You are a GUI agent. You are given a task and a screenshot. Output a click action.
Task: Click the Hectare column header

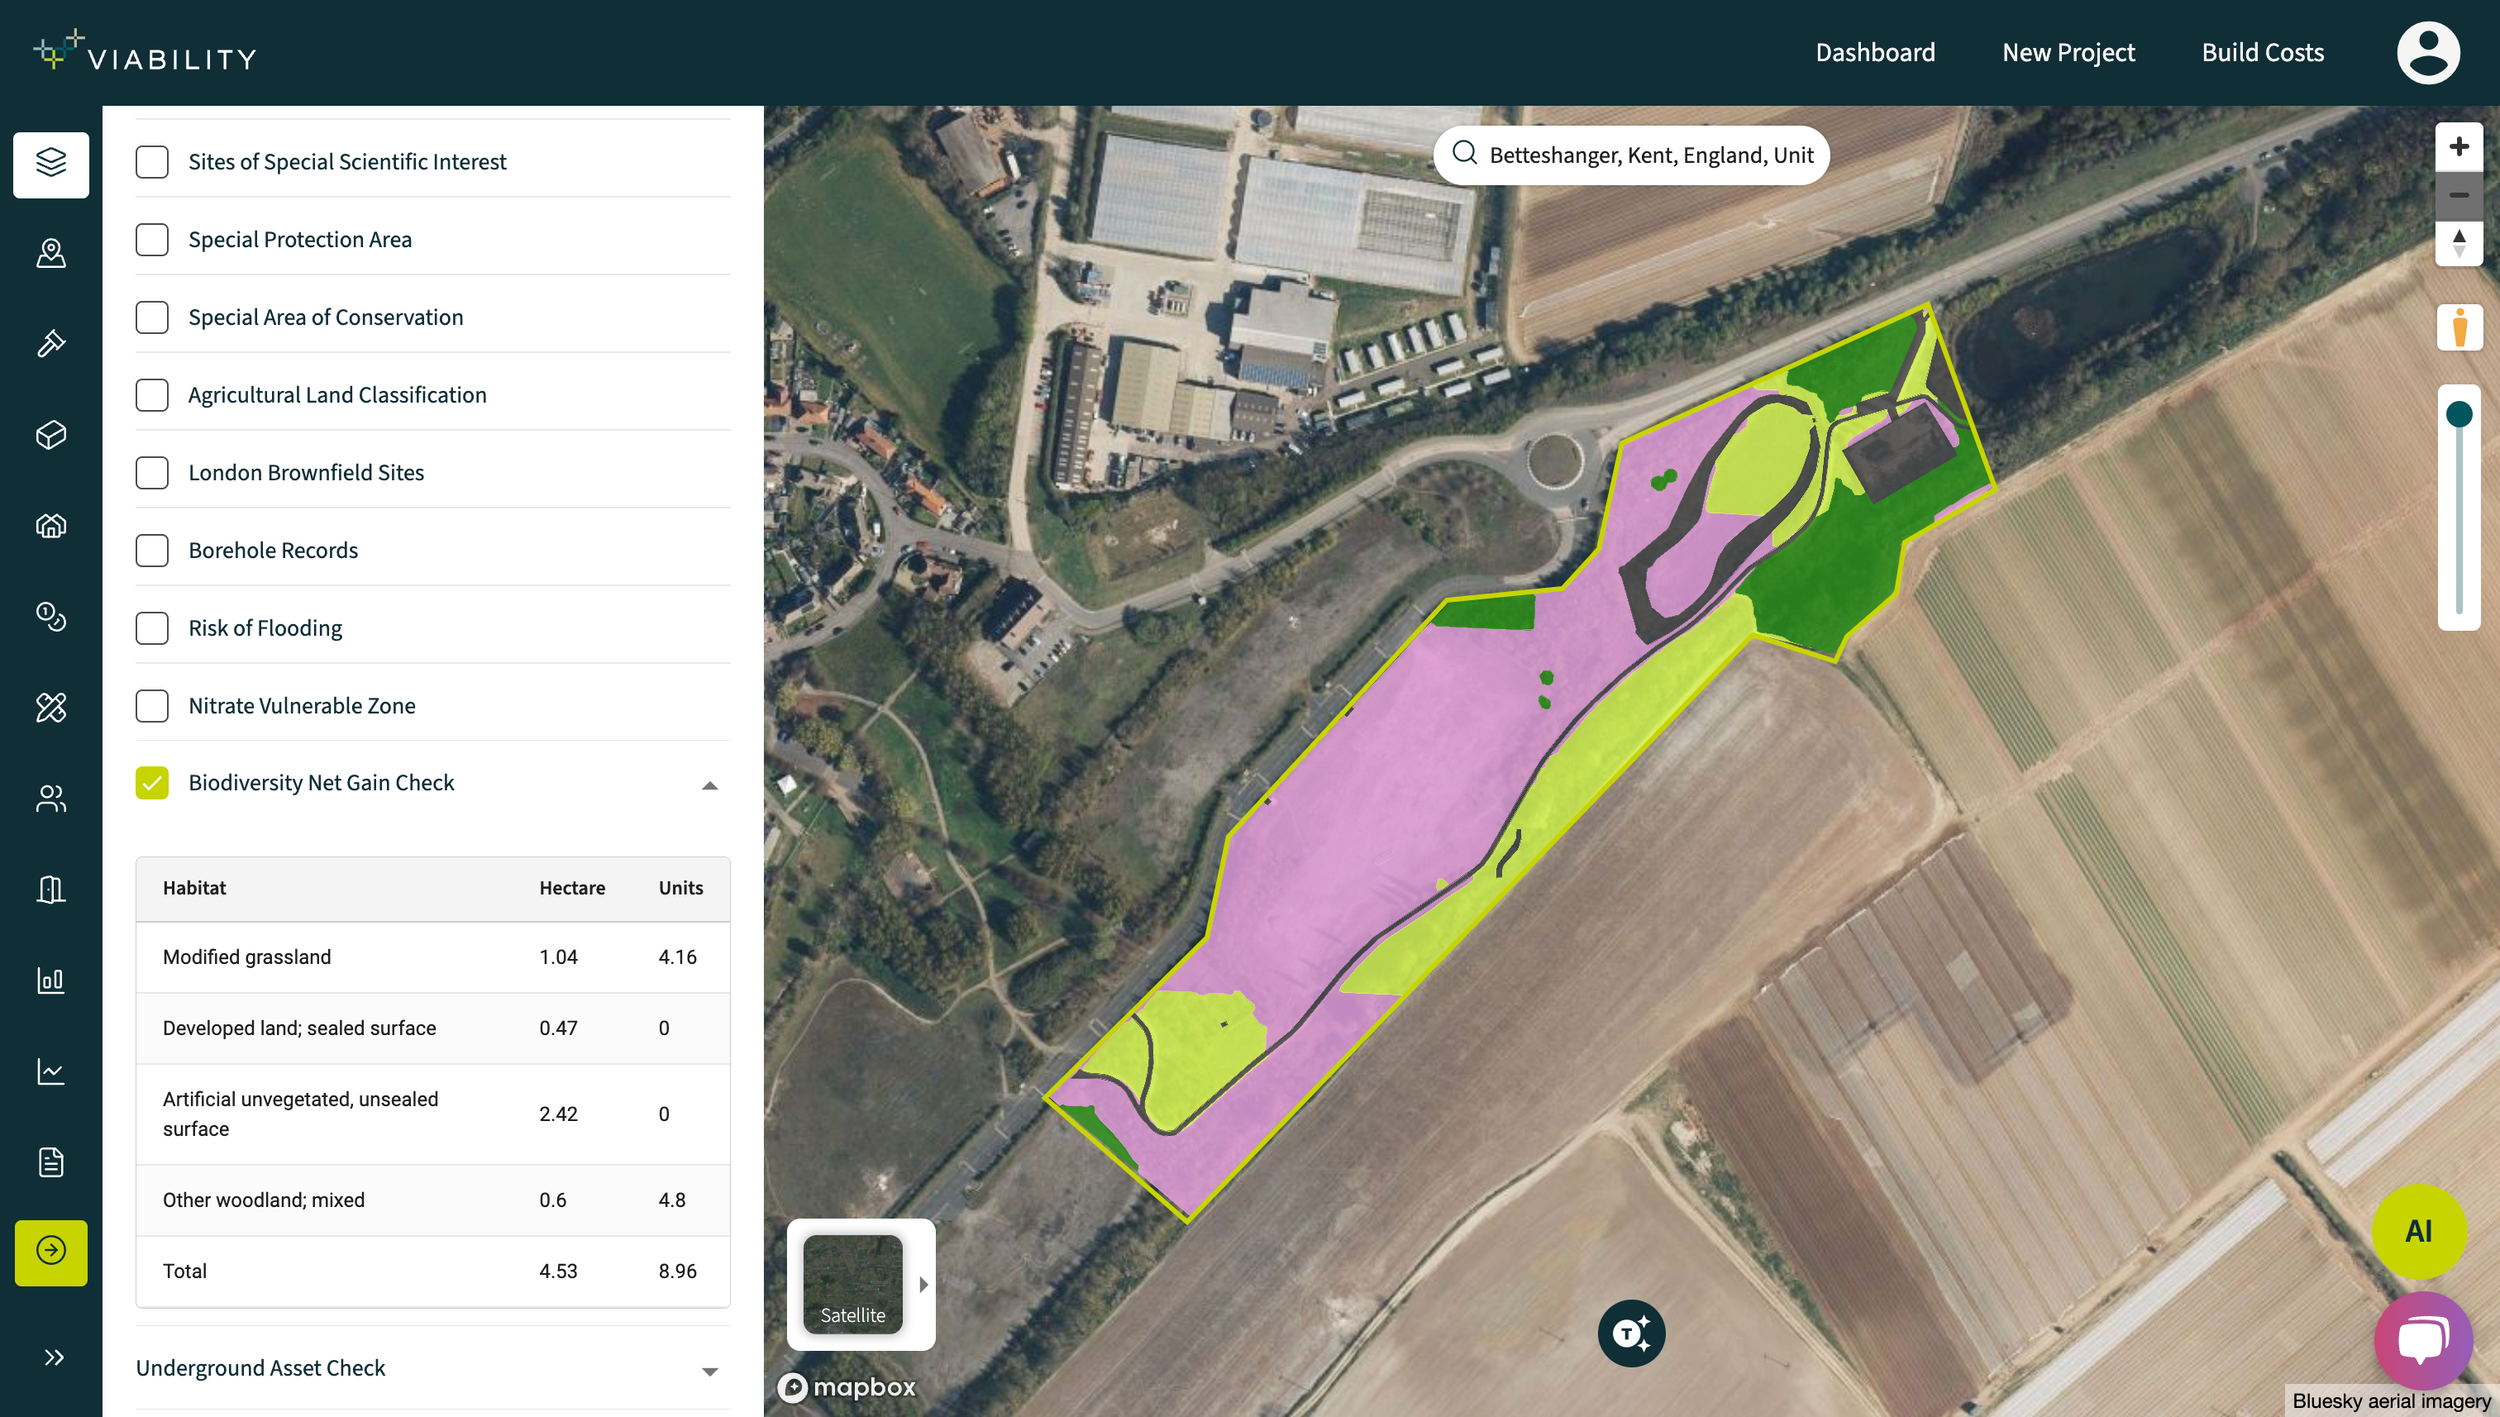572,888
